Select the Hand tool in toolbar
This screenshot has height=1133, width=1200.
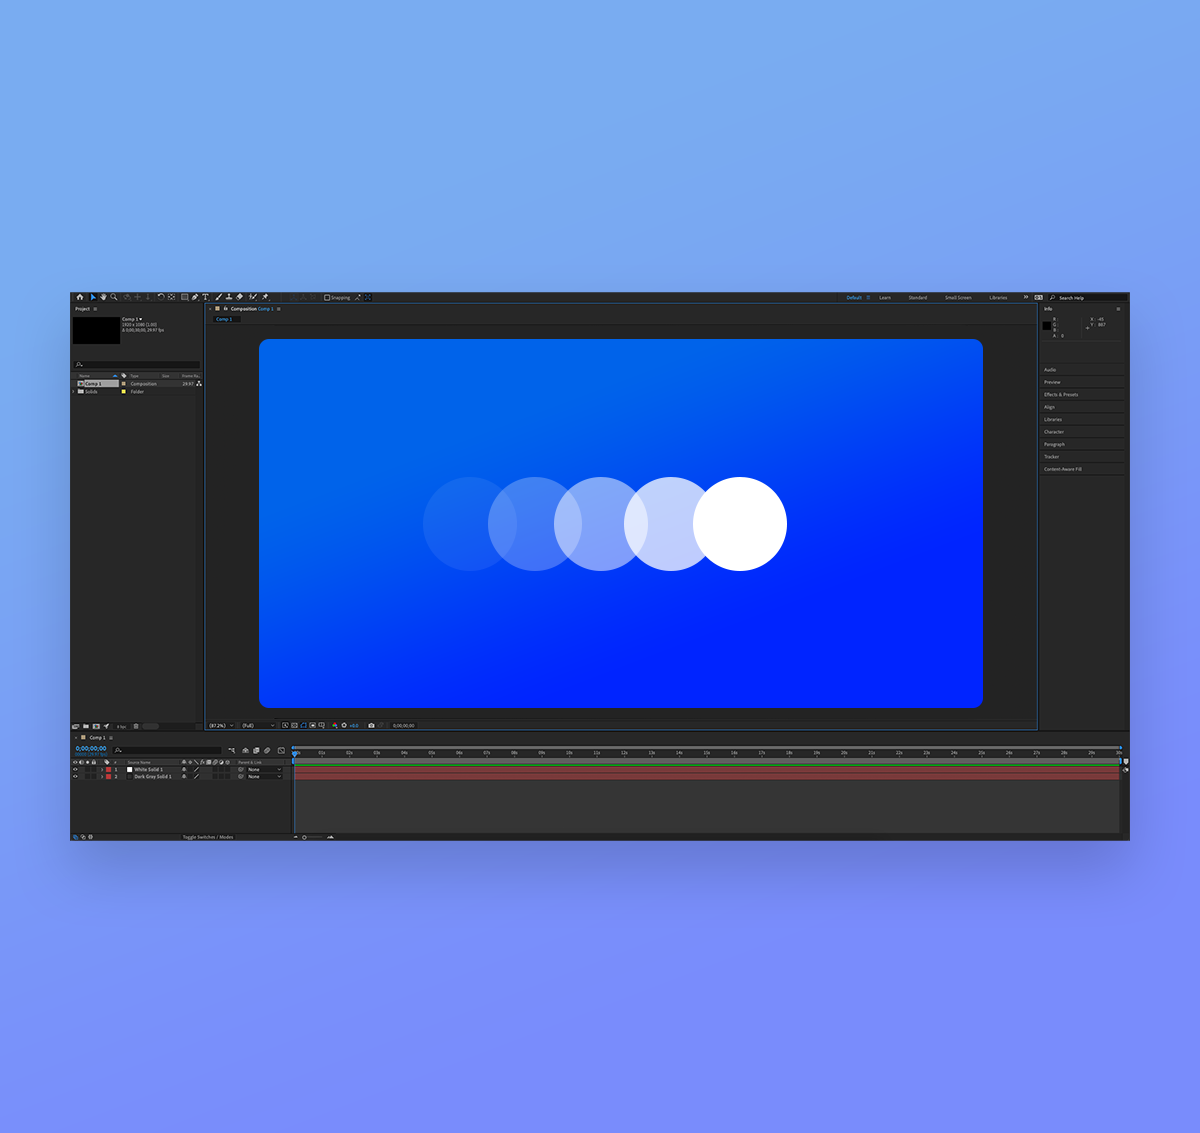[x=103, y=297]
